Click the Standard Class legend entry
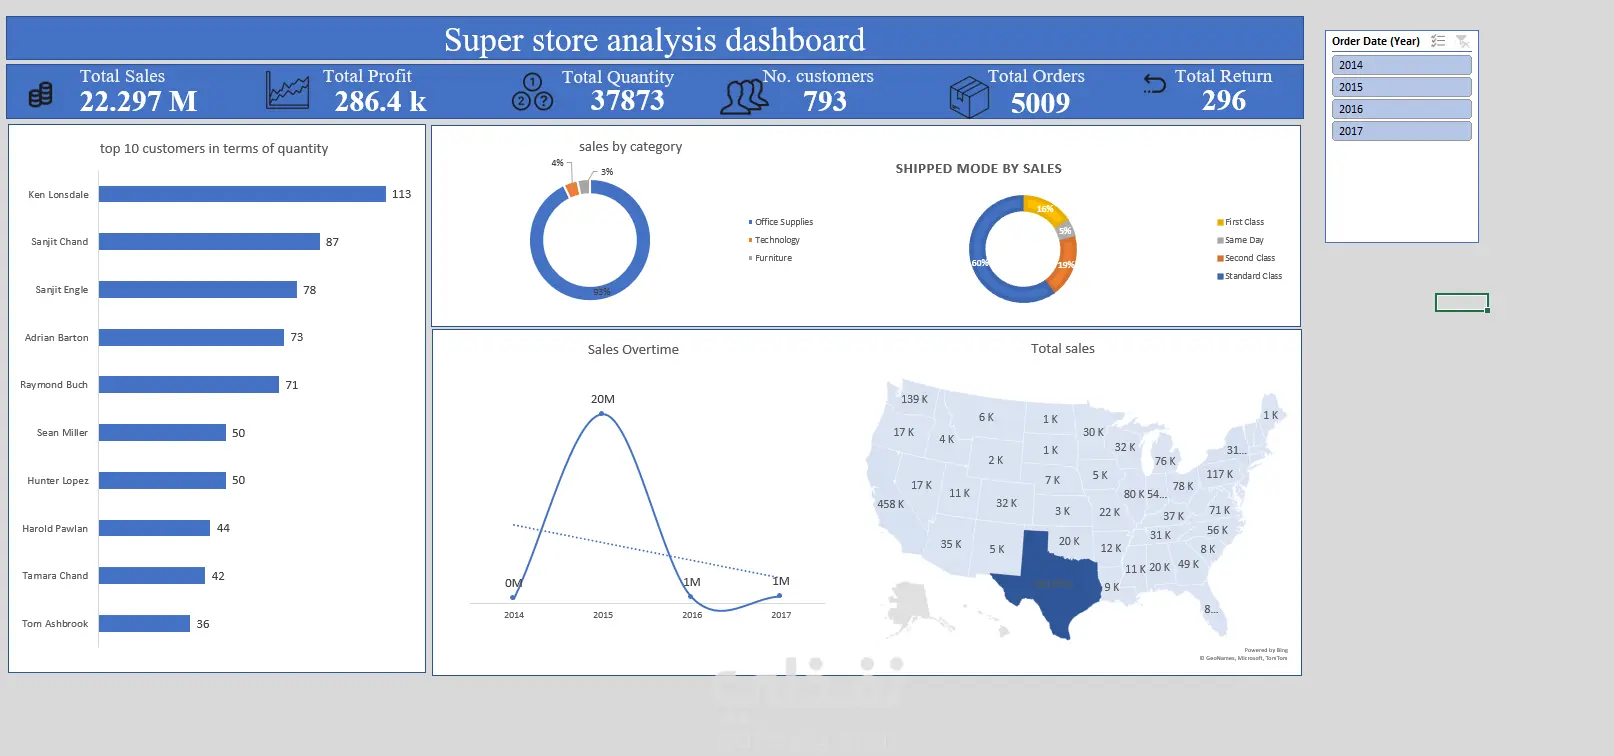Viewport: 1614px width, 756px height. 1249,276
